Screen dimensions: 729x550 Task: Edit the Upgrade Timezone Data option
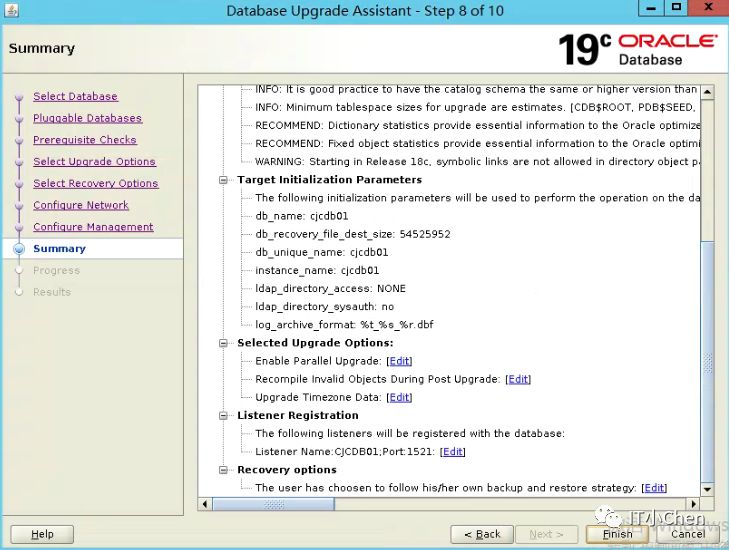pyautogui.click(x=399, y=398)
